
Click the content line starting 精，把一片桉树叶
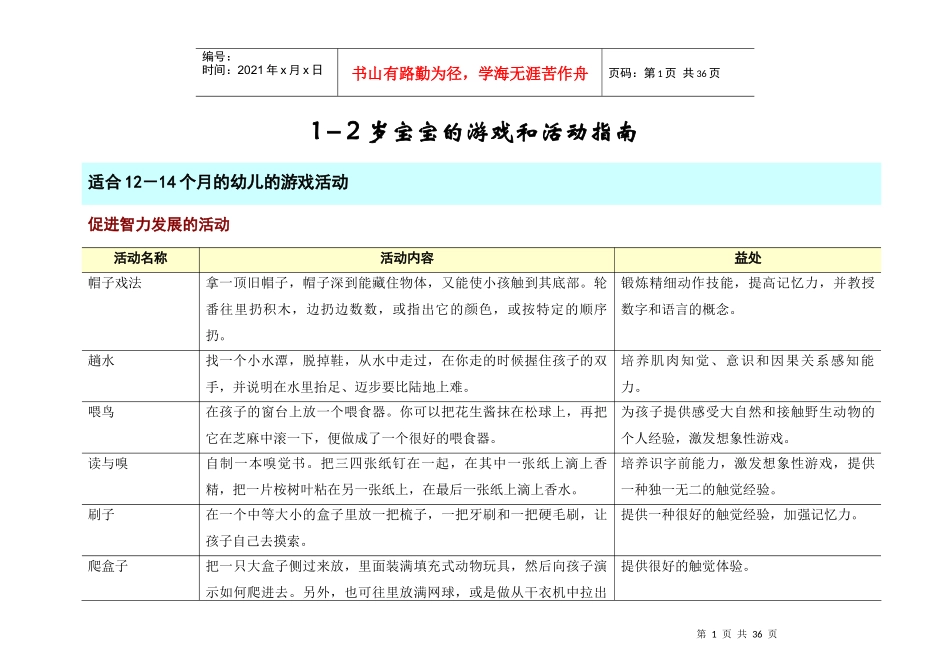pyautogui.click(x=393, y=490)
